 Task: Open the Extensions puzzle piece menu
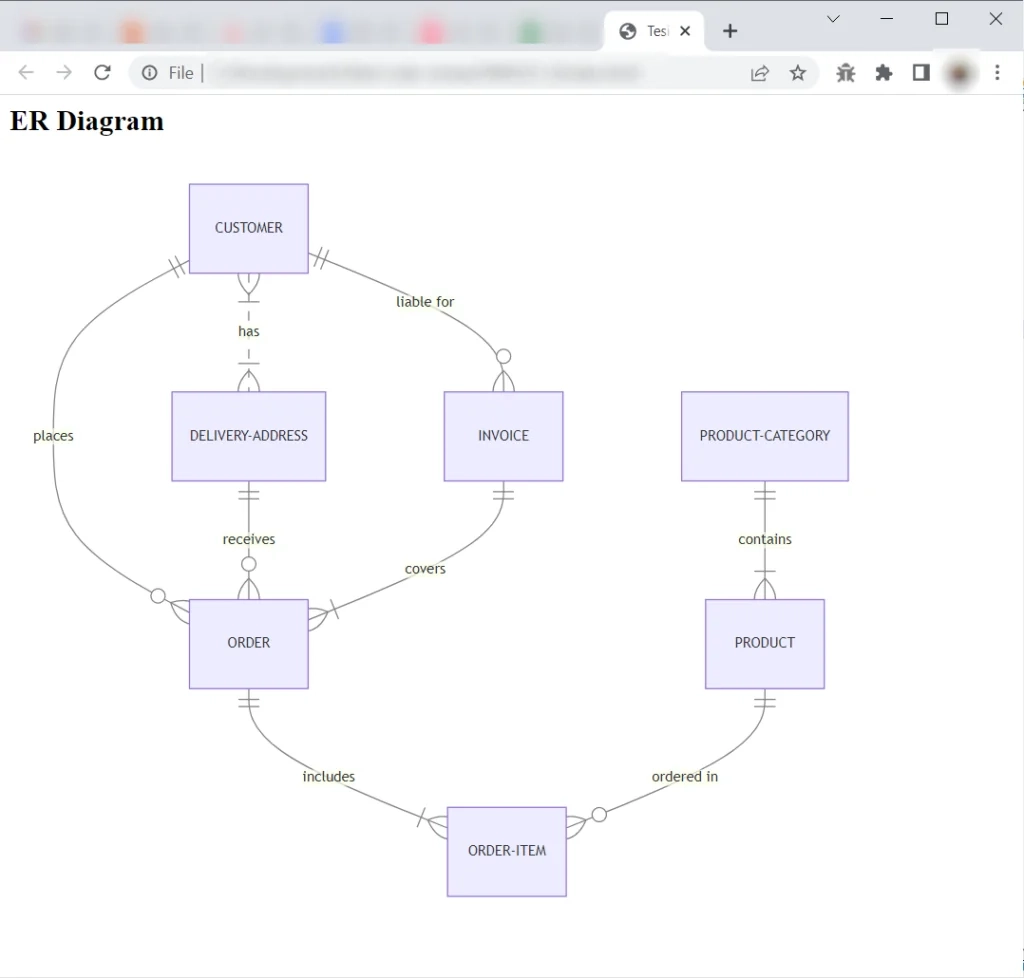[x=884, y=72]
